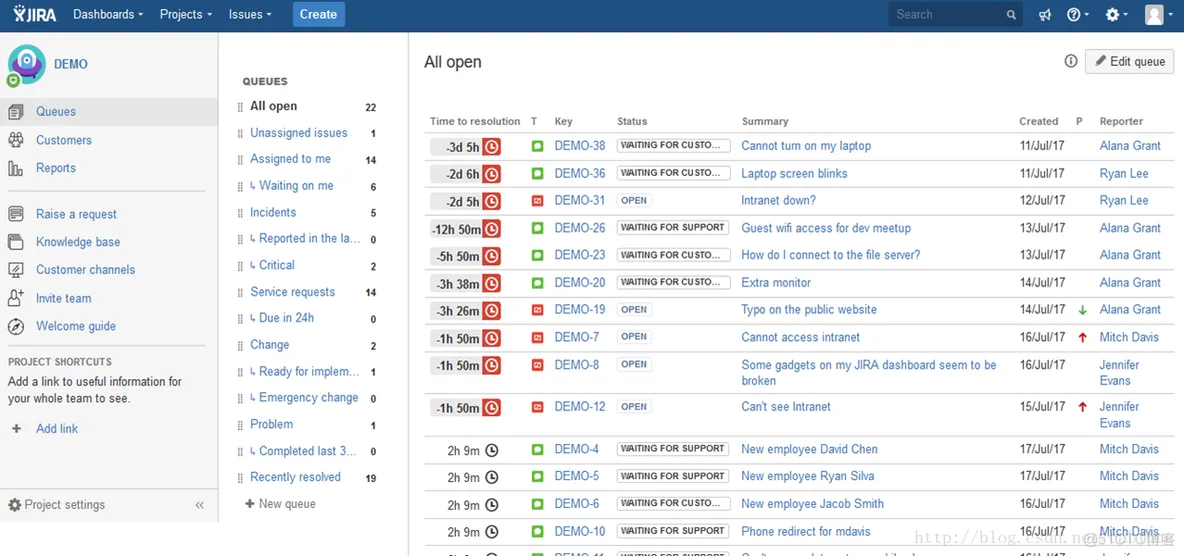Click the search magnifier icon

1011,15
